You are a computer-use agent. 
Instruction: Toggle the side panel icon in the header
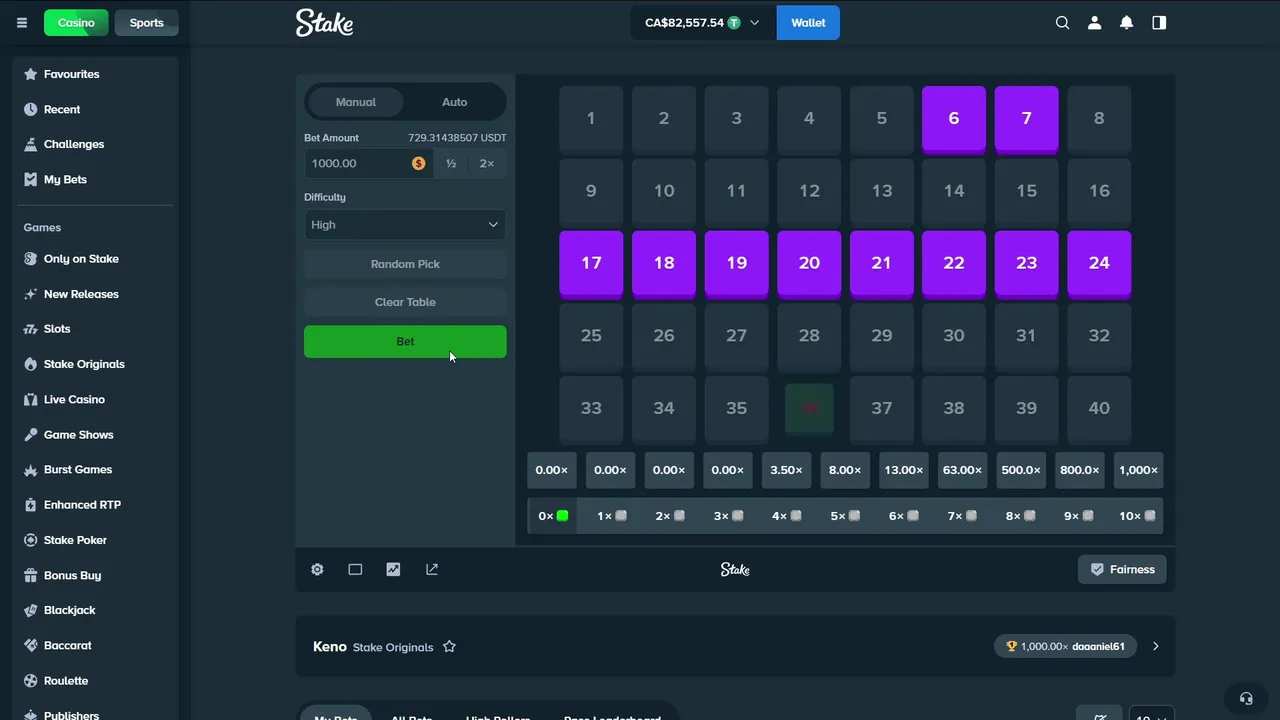pyautogui.click(x=1159, y=23)
